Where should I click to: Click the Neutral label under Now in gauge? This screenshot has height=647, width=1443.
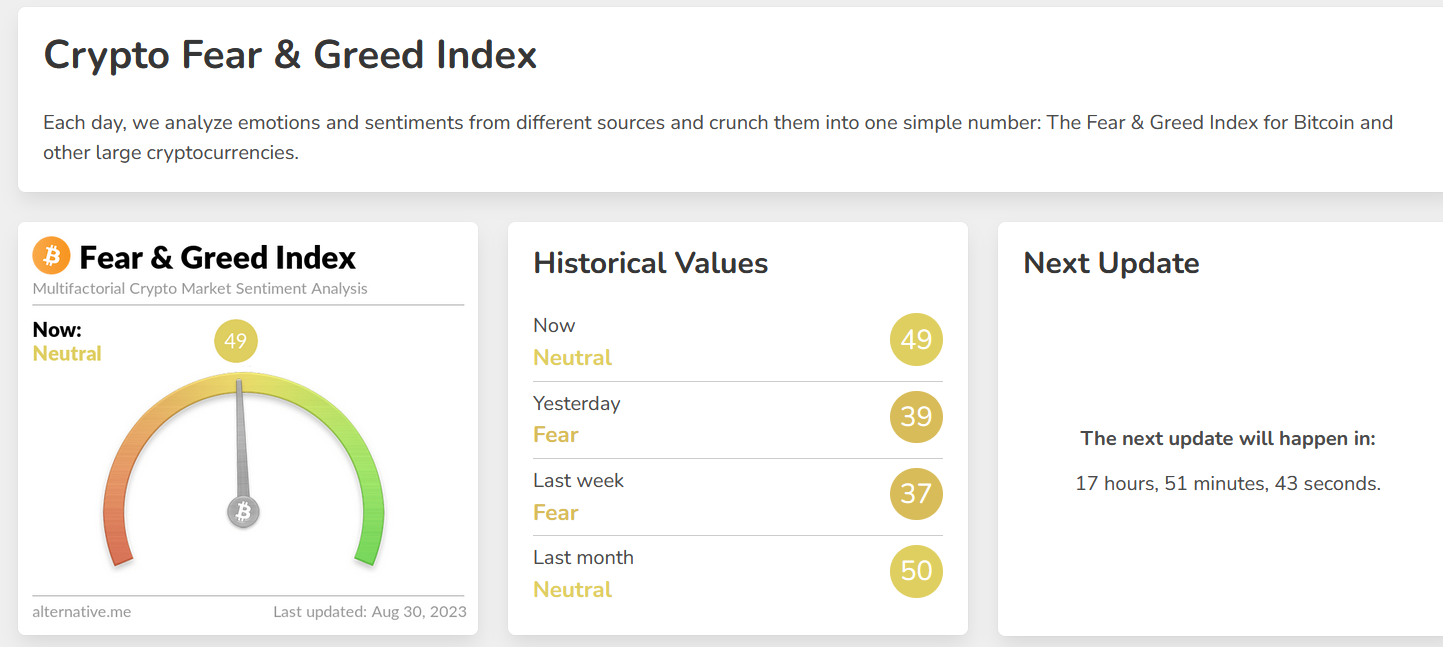click(x=67, y=353)
